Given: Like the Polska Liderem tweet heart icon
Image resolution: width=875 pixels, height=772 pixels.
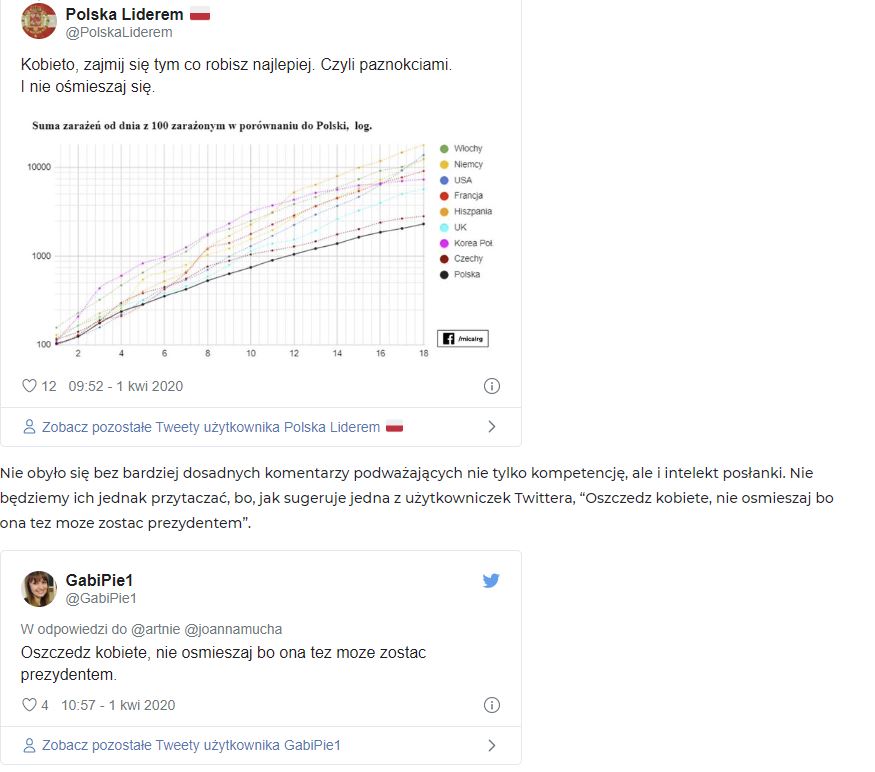Looking at the screenshot, I should click(29, 386).
